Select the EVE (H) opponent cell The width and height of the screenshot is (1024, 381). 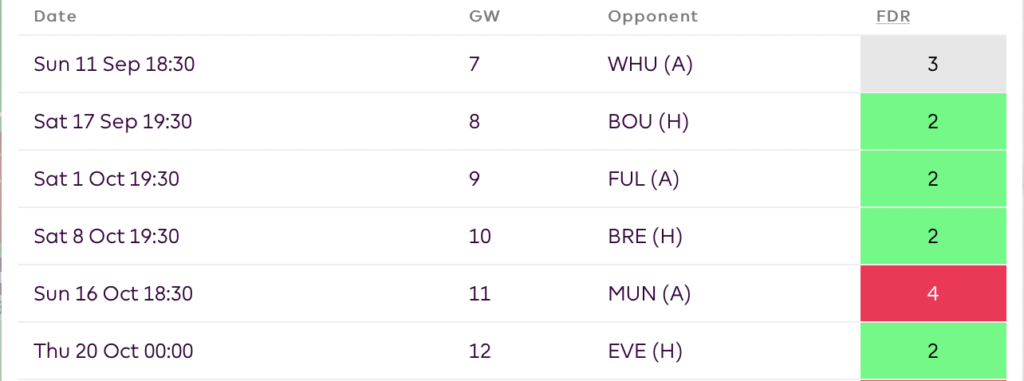[x=645, y=352]
